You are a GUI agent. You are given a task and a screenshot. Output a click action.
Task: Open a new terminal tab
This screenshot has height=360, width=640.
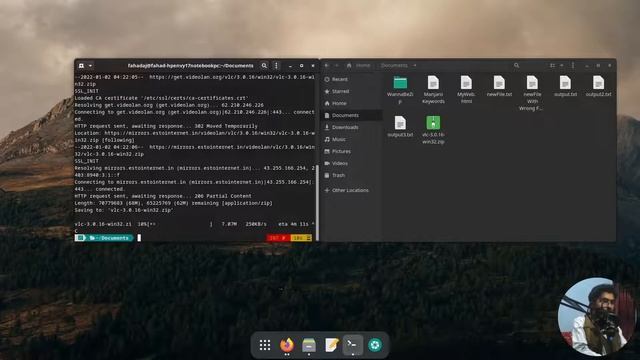tap(81, 66)
